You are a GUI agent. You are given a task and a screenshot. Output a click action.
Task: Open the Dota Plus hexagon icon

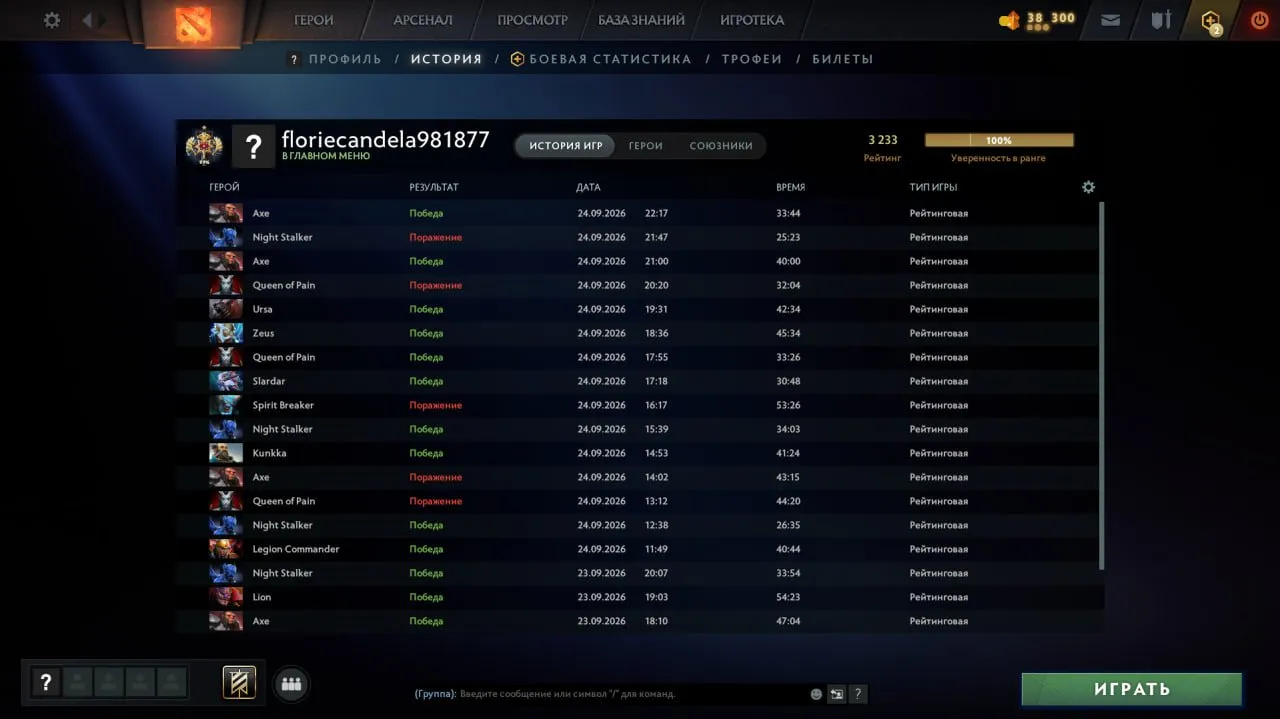click(x=1211, y=21)
